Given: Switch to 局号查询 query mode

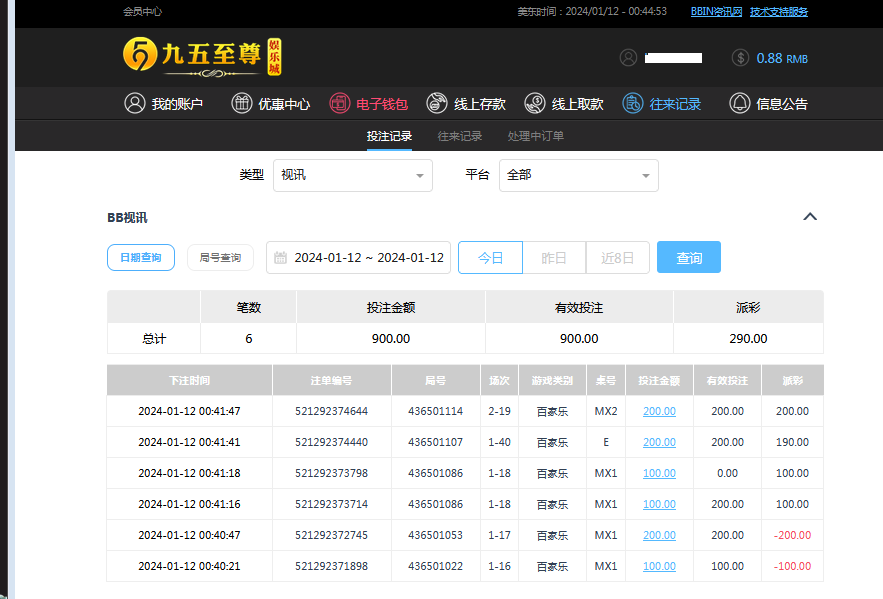Looking at the screenshot, I should [220, 257].
